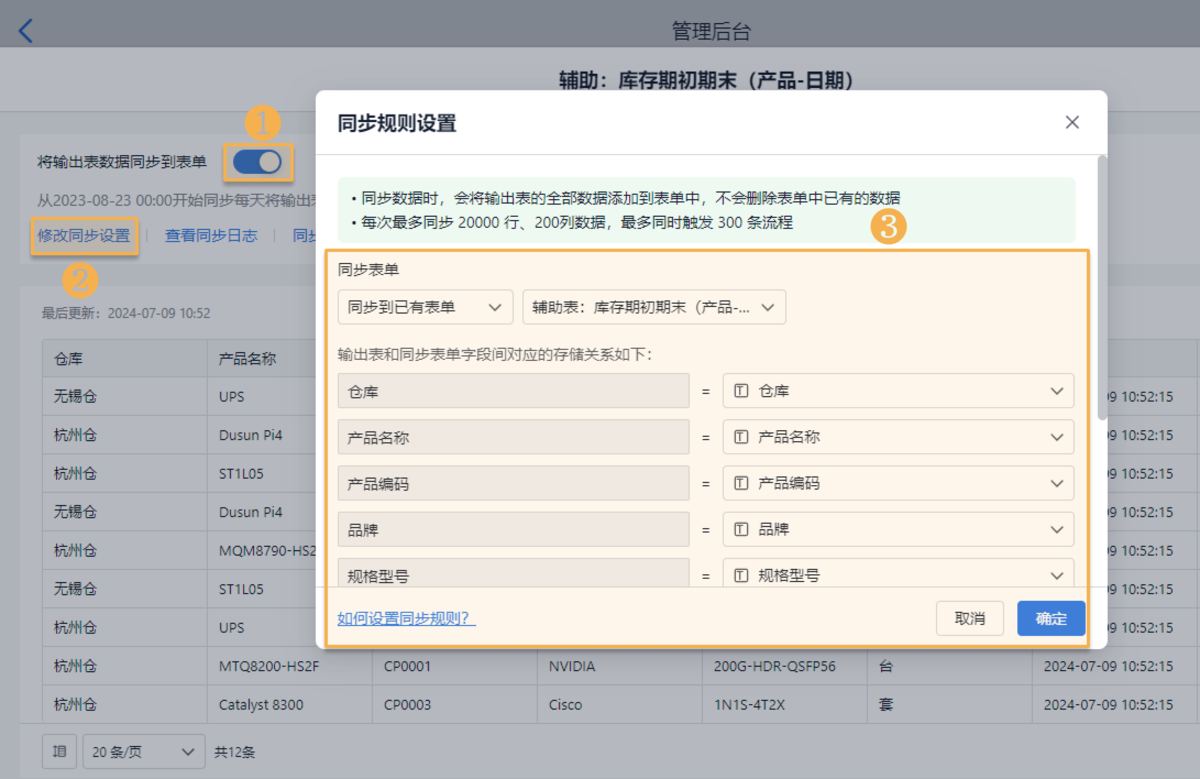Viewport: 1200px width, 779px height.
Task: Click the jump-to-top icon left of pagination
Action: [59, 751]
